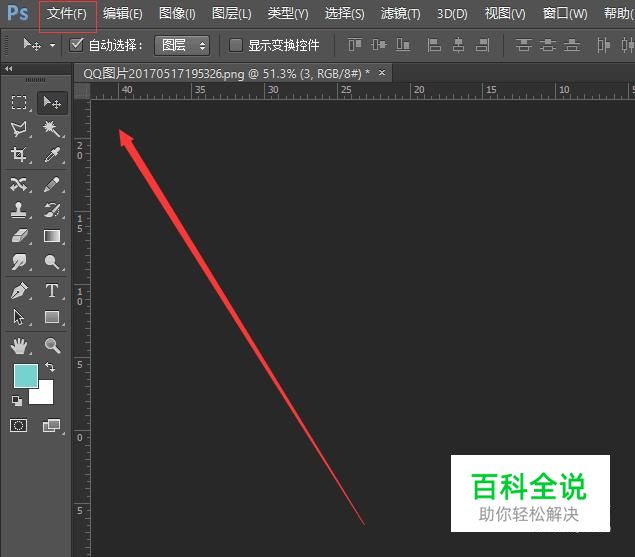Select the Smudge tool

pos(19,262)
